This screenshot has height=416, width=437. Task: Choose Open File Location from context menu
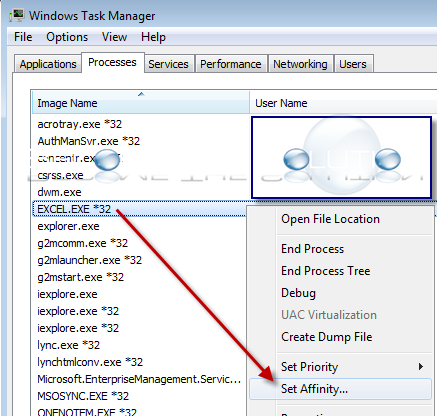[x=340, y=219]
